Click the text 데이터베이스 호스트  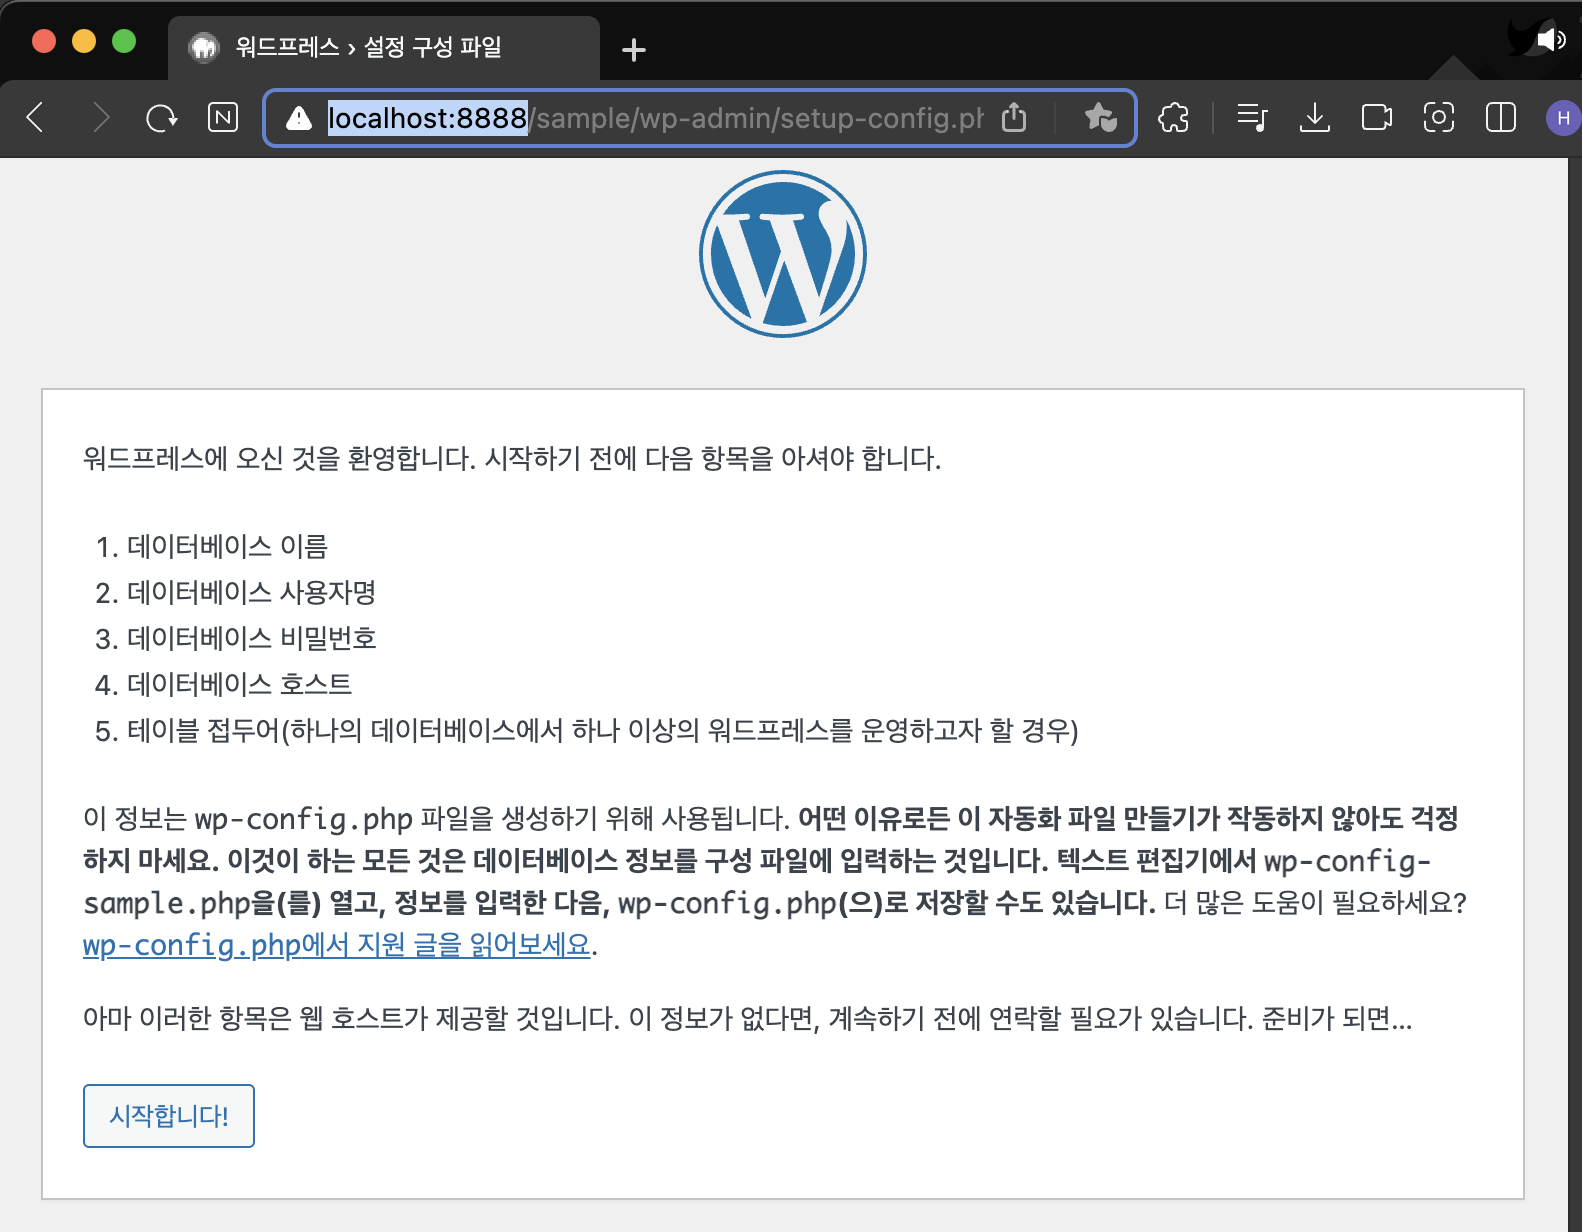coord(240,684)
